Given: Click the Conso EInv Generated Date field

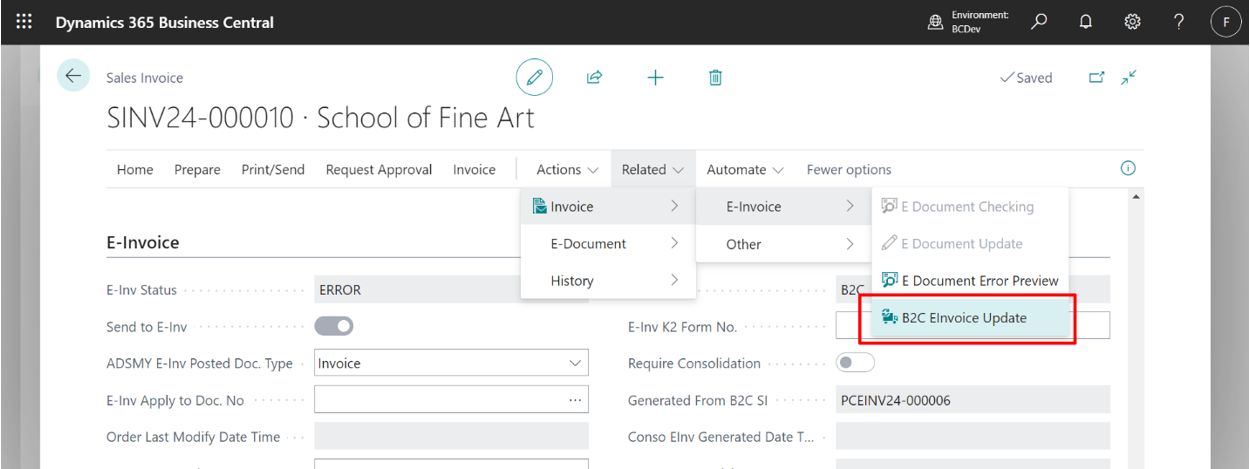Looking at the screenshot, I should (972, 437).
